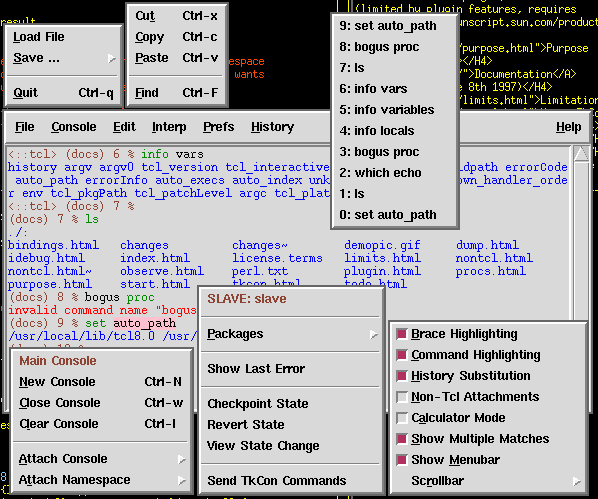Choose Load File menu entry
Image resolution: width=598 pixels, height=499 pixels.
[64, 37]
